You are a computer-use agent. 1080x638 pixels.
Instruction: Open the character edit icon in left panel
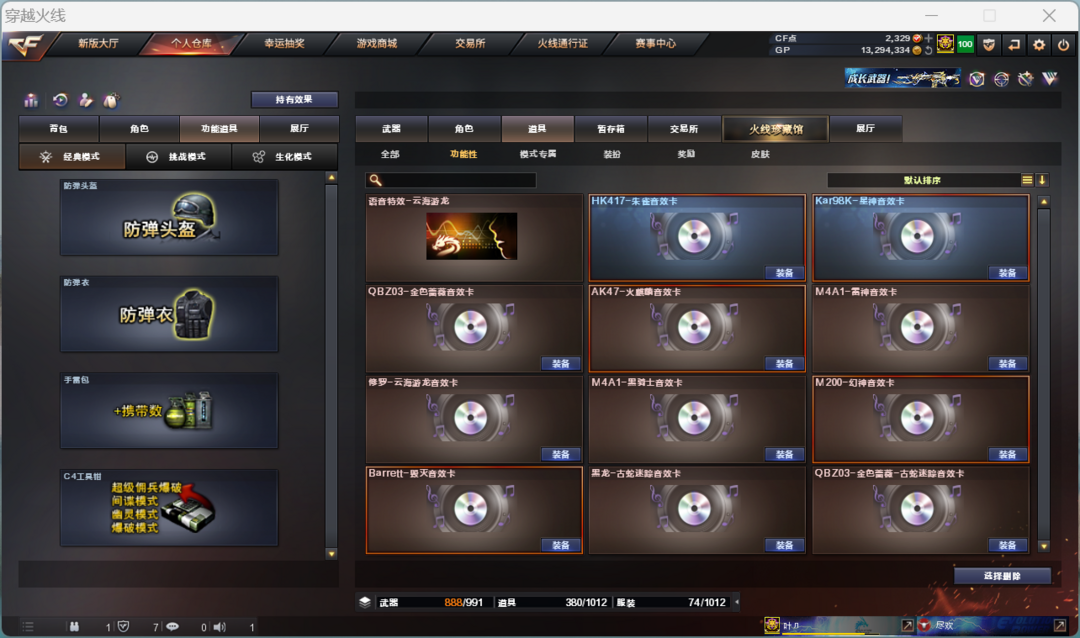[85, 101]
